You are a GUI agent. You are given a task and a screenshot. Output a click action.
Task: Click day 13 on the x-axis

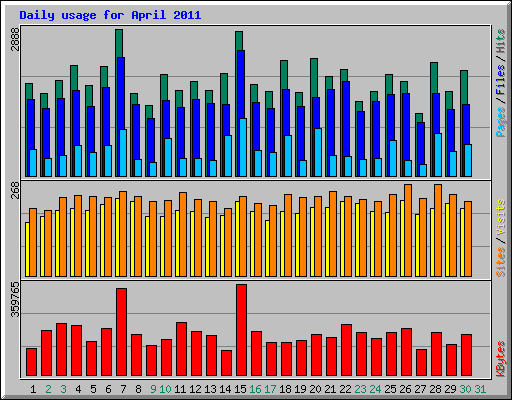click(210, 389)
